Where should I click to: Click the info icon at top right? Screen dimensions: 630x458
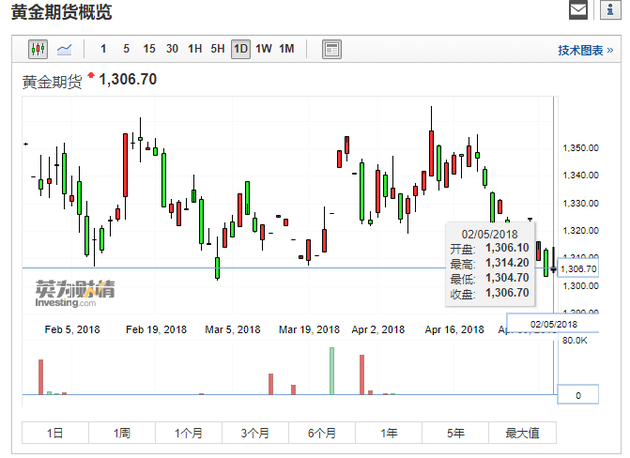(x=610, y=10)
